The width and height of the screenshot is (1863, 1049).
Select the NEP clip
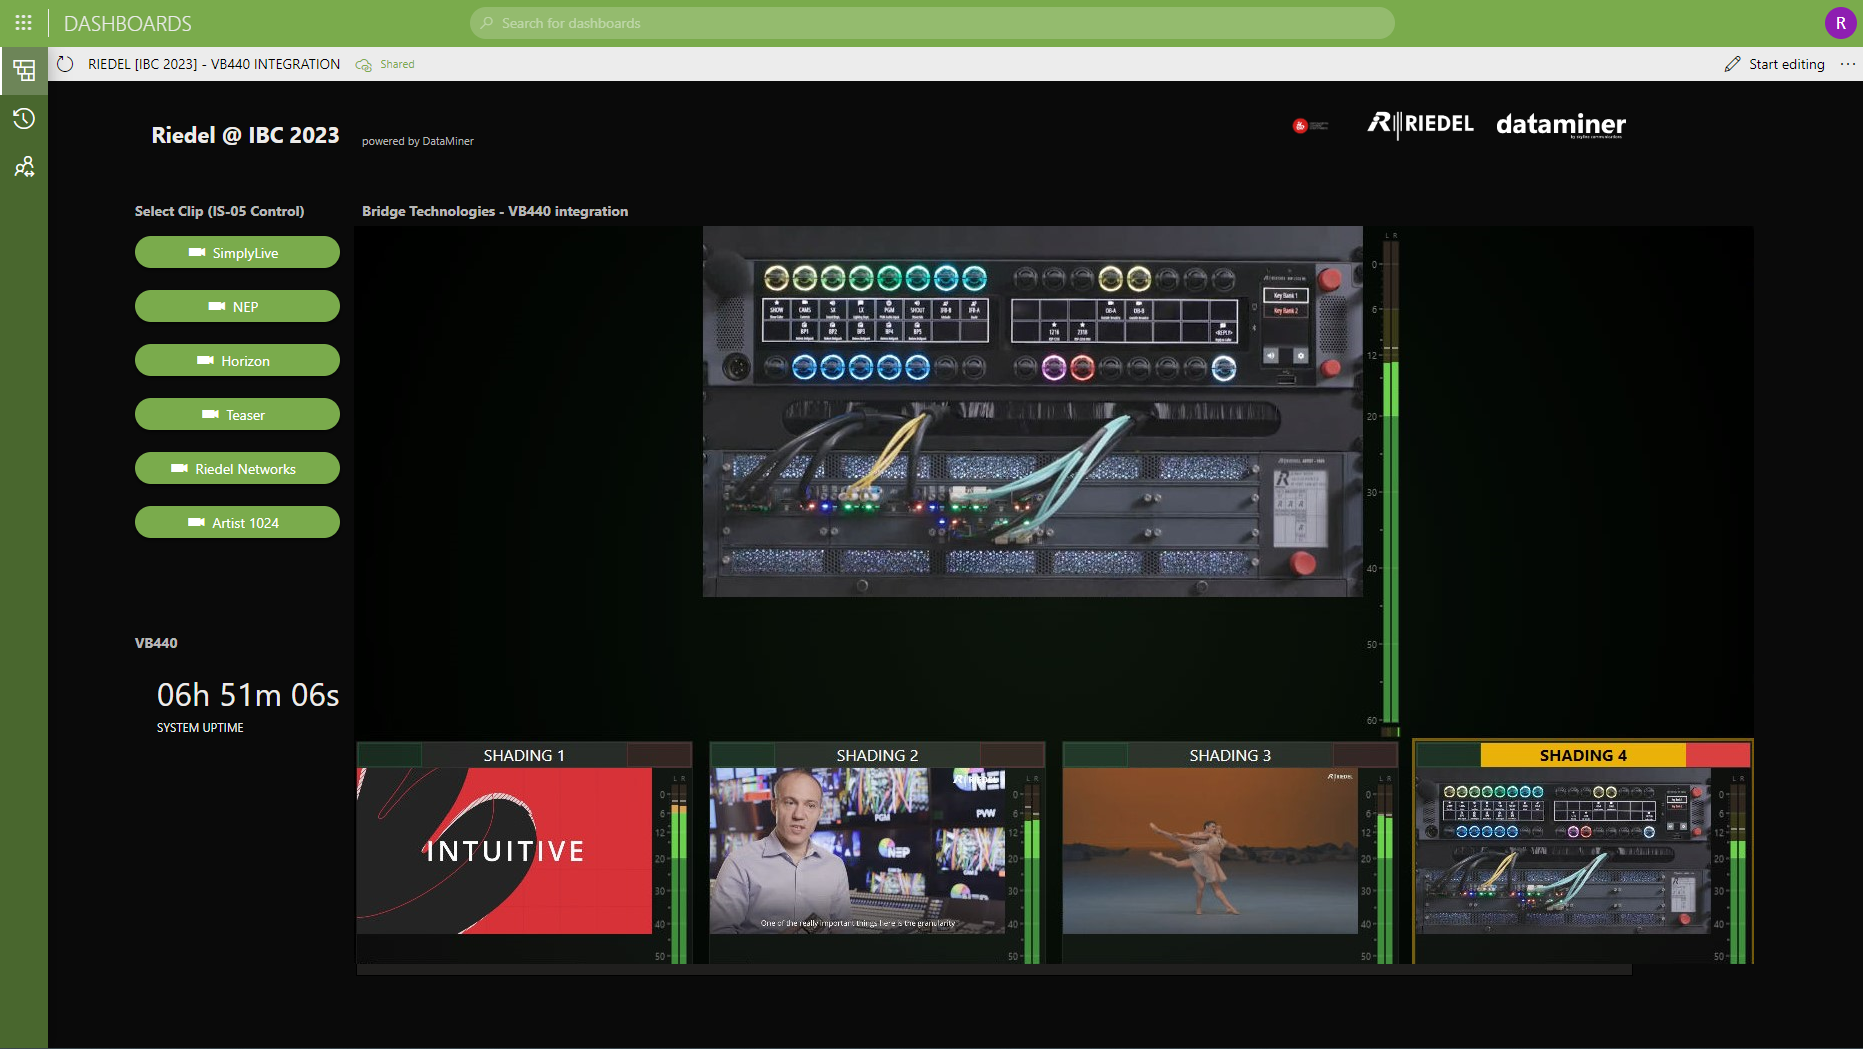point(237,307)
